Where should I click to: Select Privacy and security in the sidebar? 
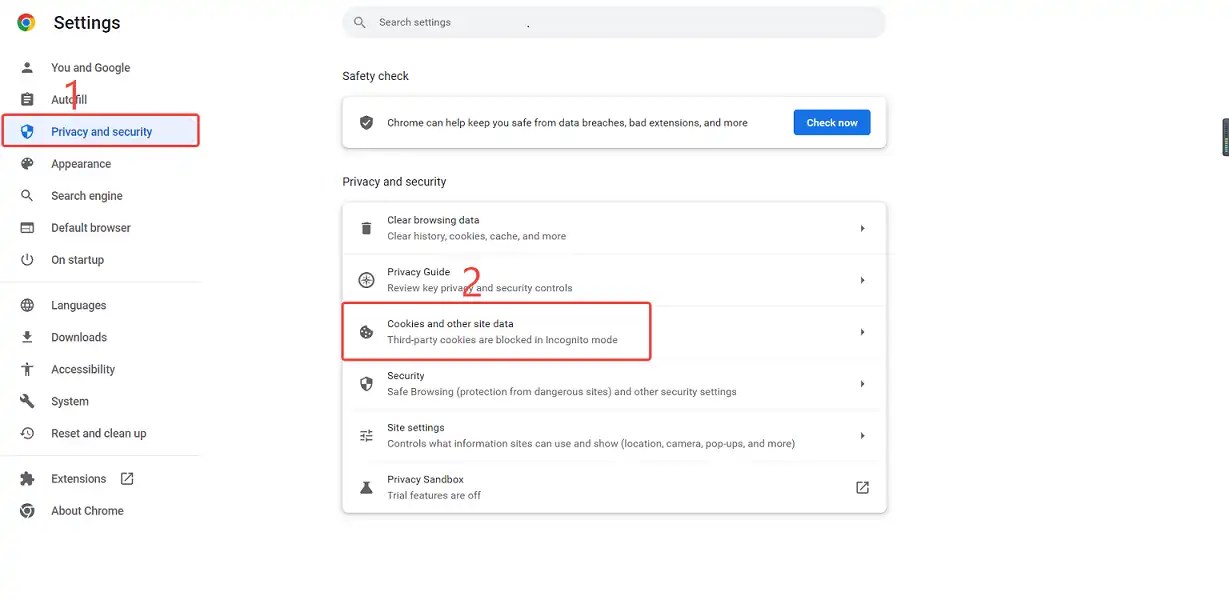click(101, 131)
